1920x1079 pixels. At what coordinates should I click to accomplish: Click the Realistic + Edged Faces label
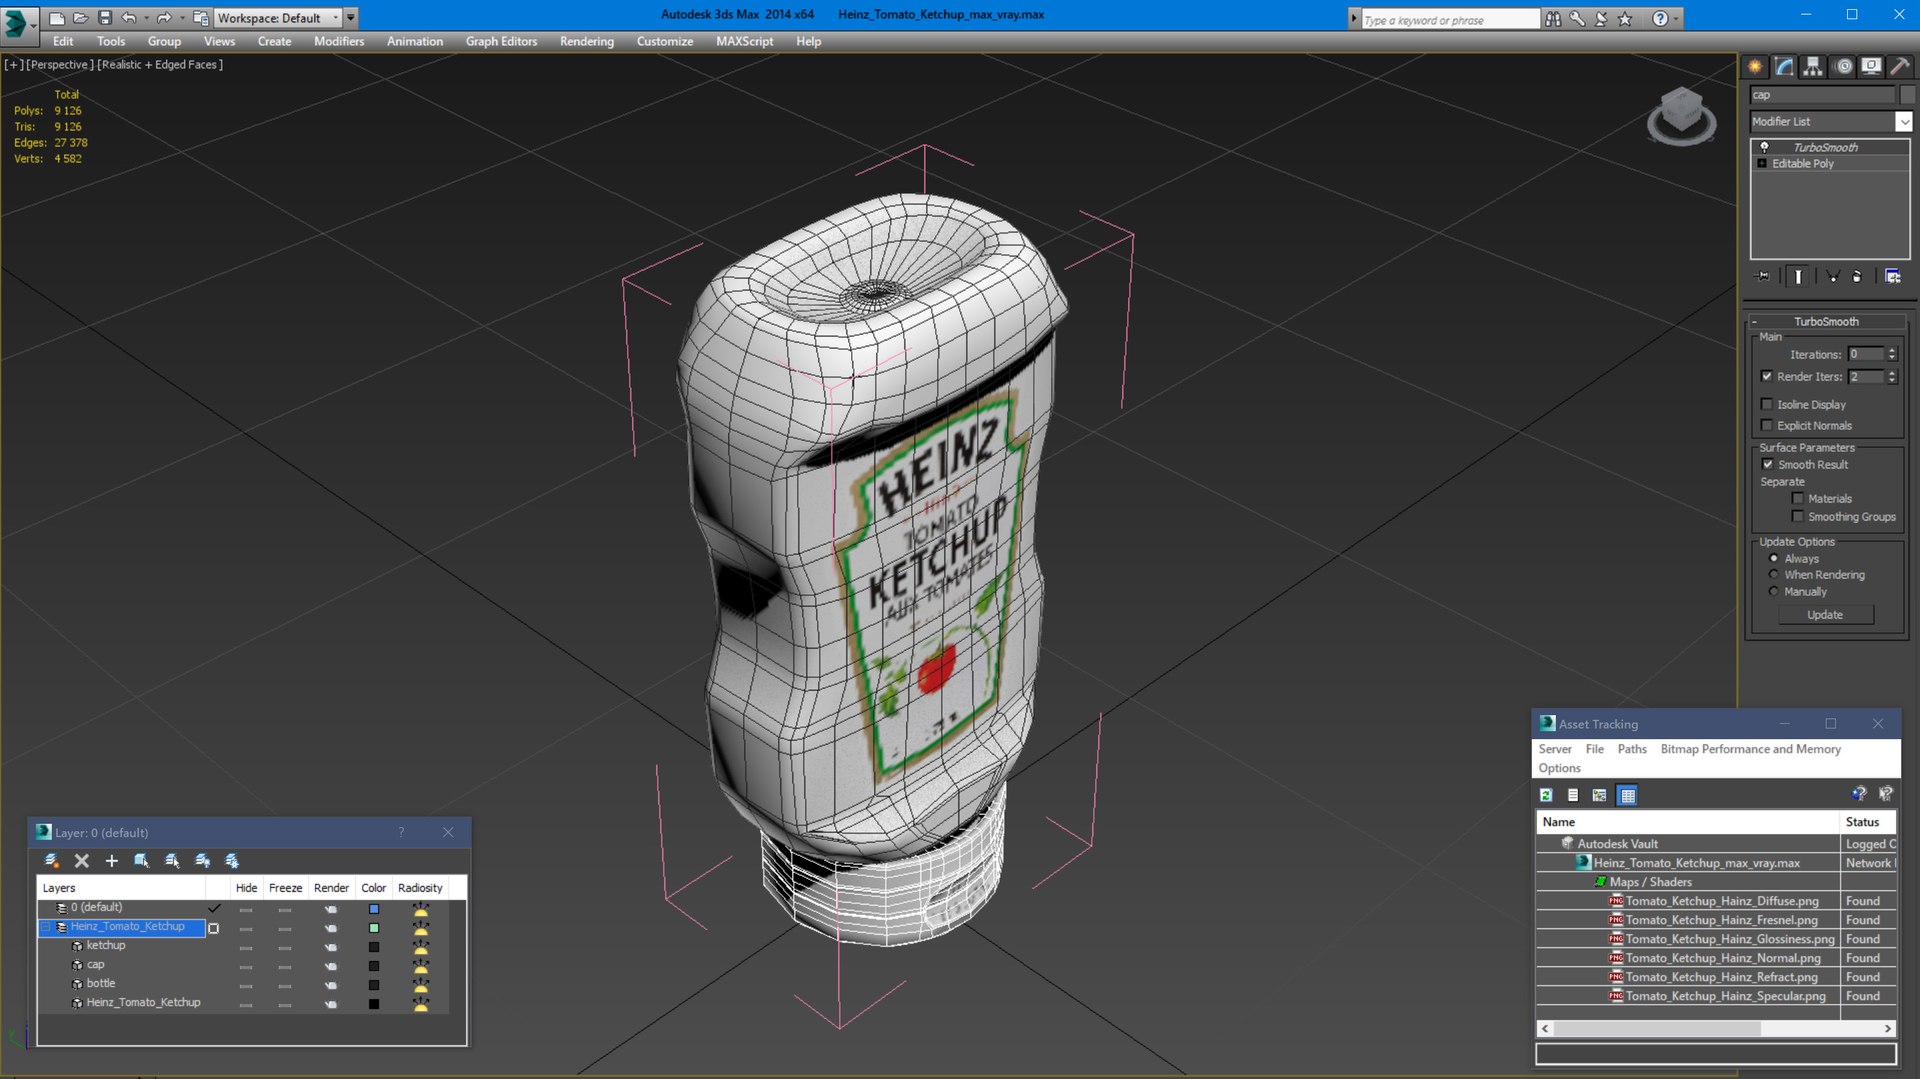160,64
